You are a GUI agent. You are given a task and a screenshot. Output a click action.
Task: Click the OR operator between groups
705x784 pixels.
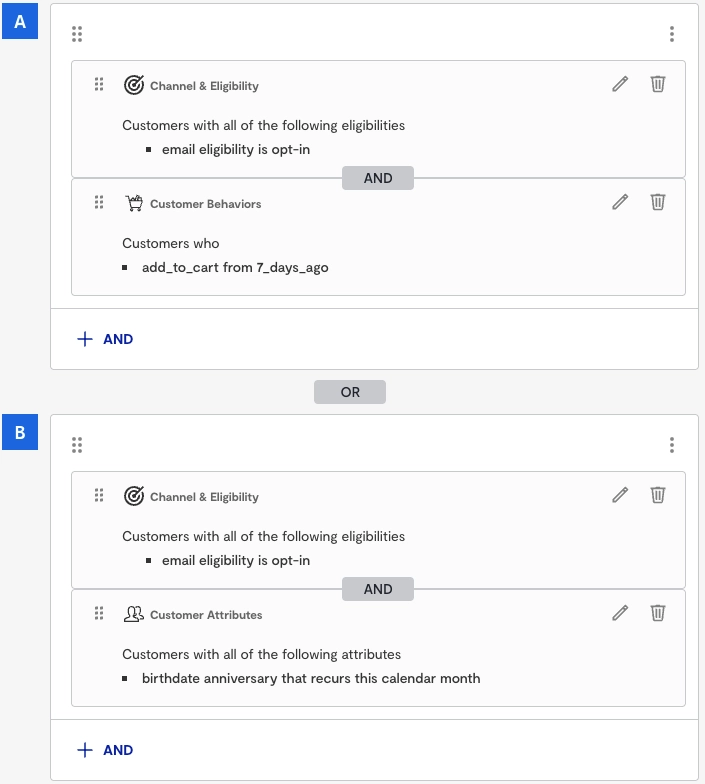click(x=350, y=392)
